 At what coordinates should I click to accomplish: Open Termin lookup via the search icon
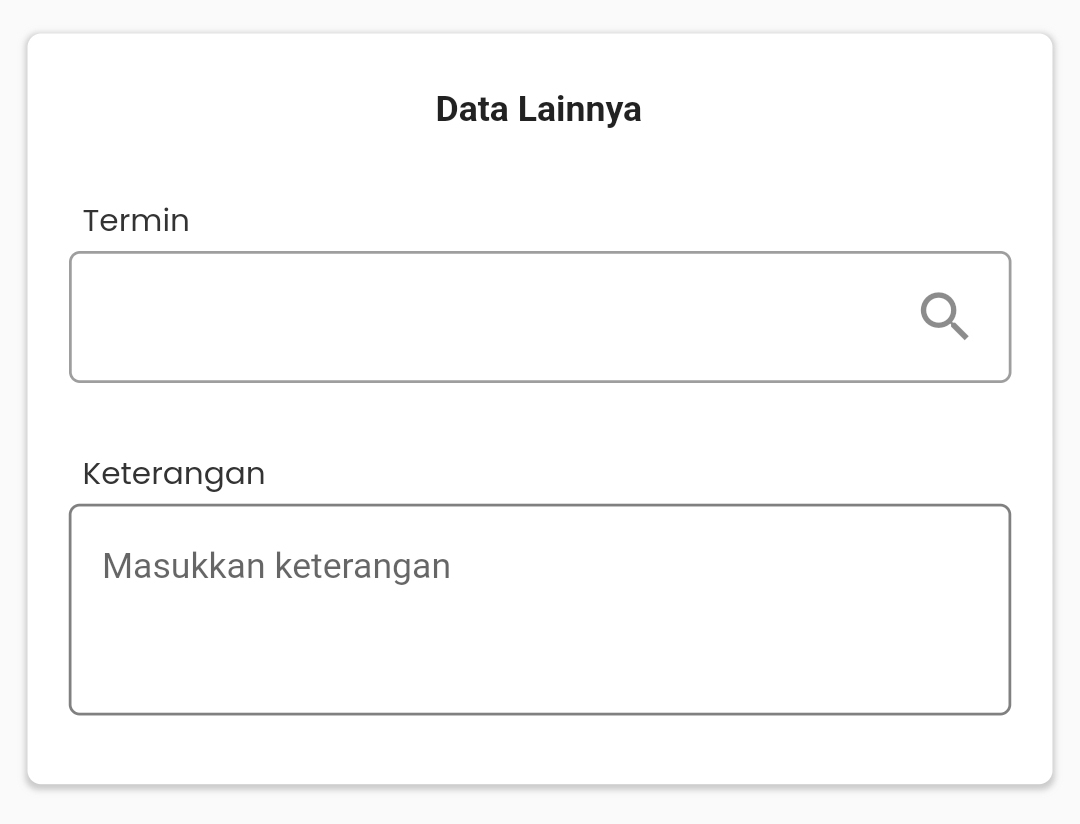(944, 316)
